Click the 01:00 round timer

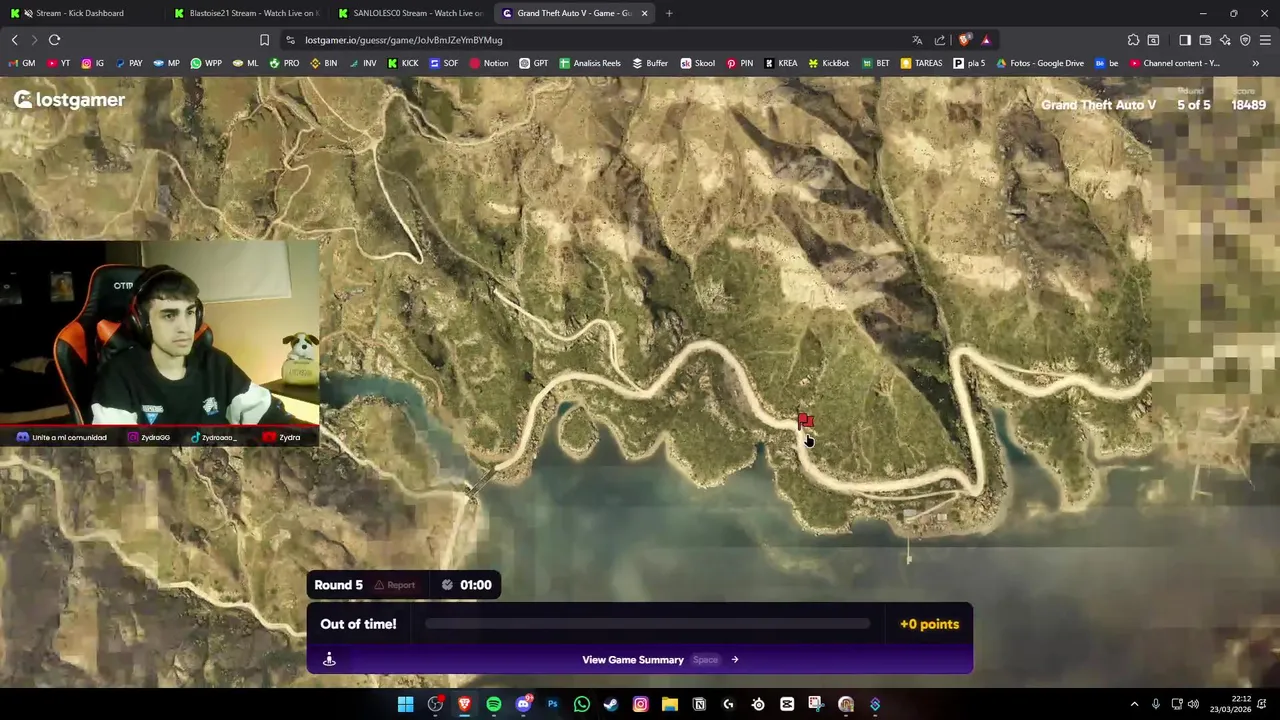coord(467,585)
